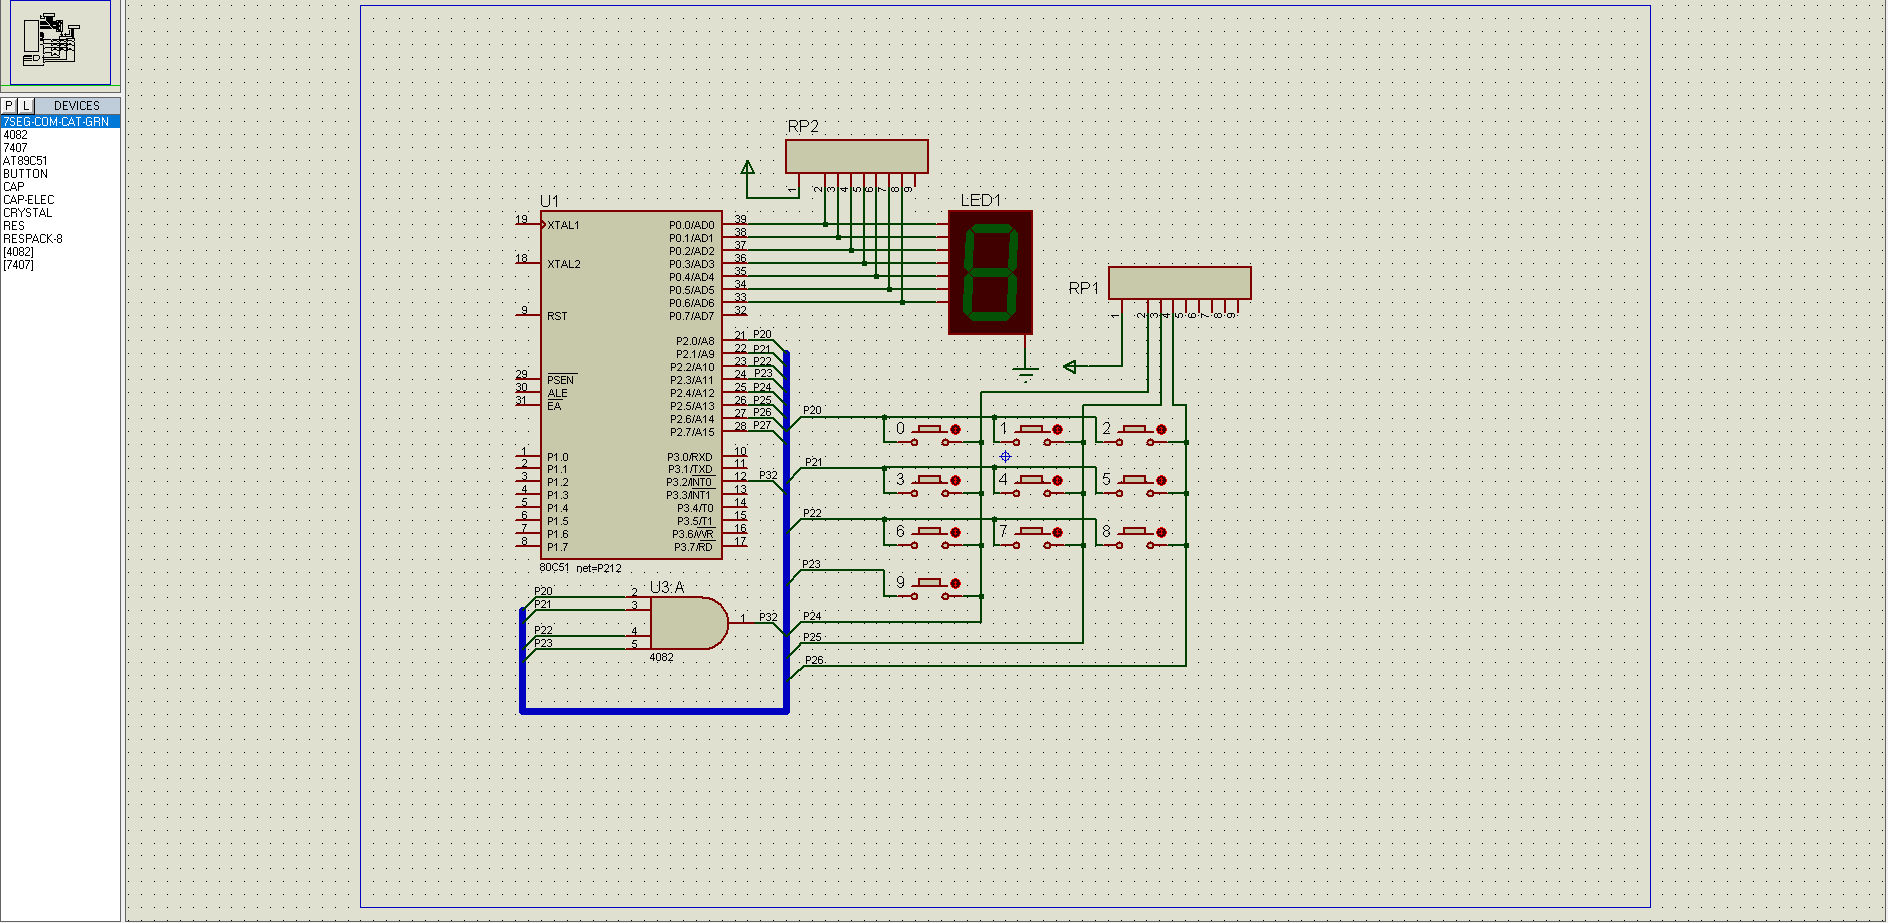Image resolution: width=1888 pixels, height=923 pixels.
Task: Select the RP2 resistor pack
Action: point(856,156)
